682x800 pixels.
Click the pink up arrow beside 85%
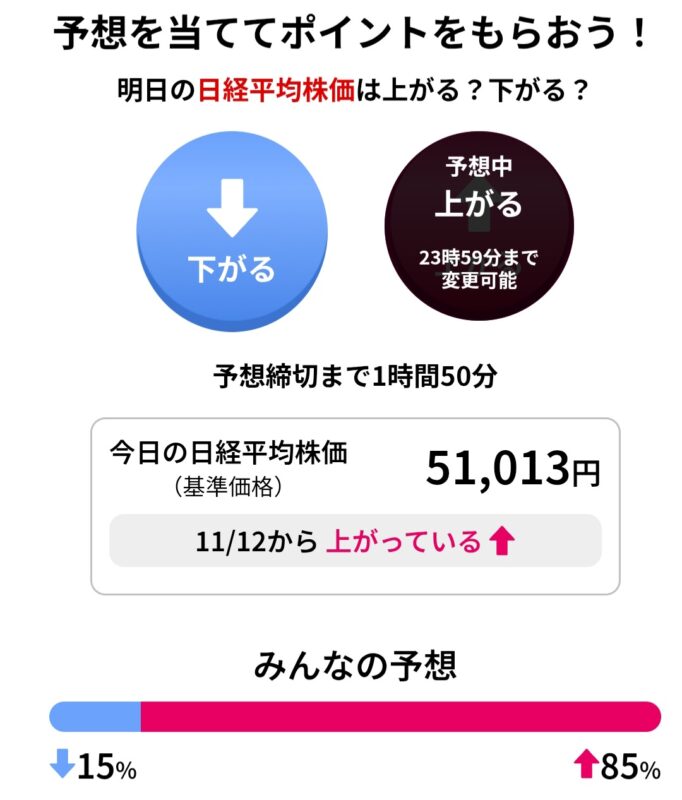[x=586, y=766]
